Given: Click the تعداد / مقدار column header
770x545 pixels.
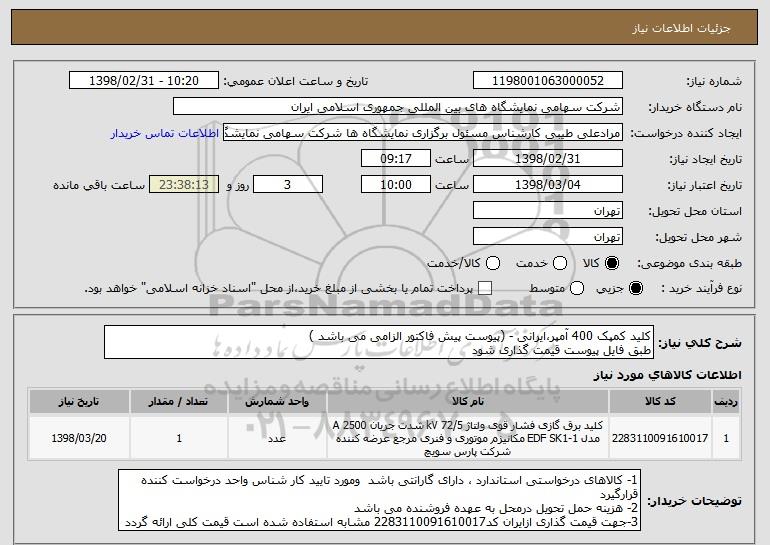Looking at the screenshot, I should point(179,401).
